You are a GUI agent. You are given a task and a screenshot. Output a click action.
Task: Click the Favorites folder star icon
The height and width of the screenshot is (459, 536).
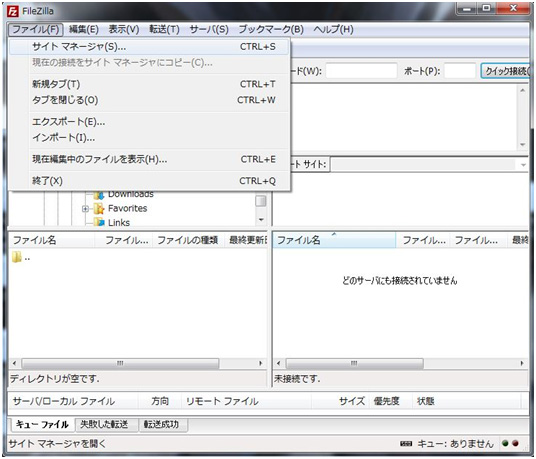coord(99,208)
